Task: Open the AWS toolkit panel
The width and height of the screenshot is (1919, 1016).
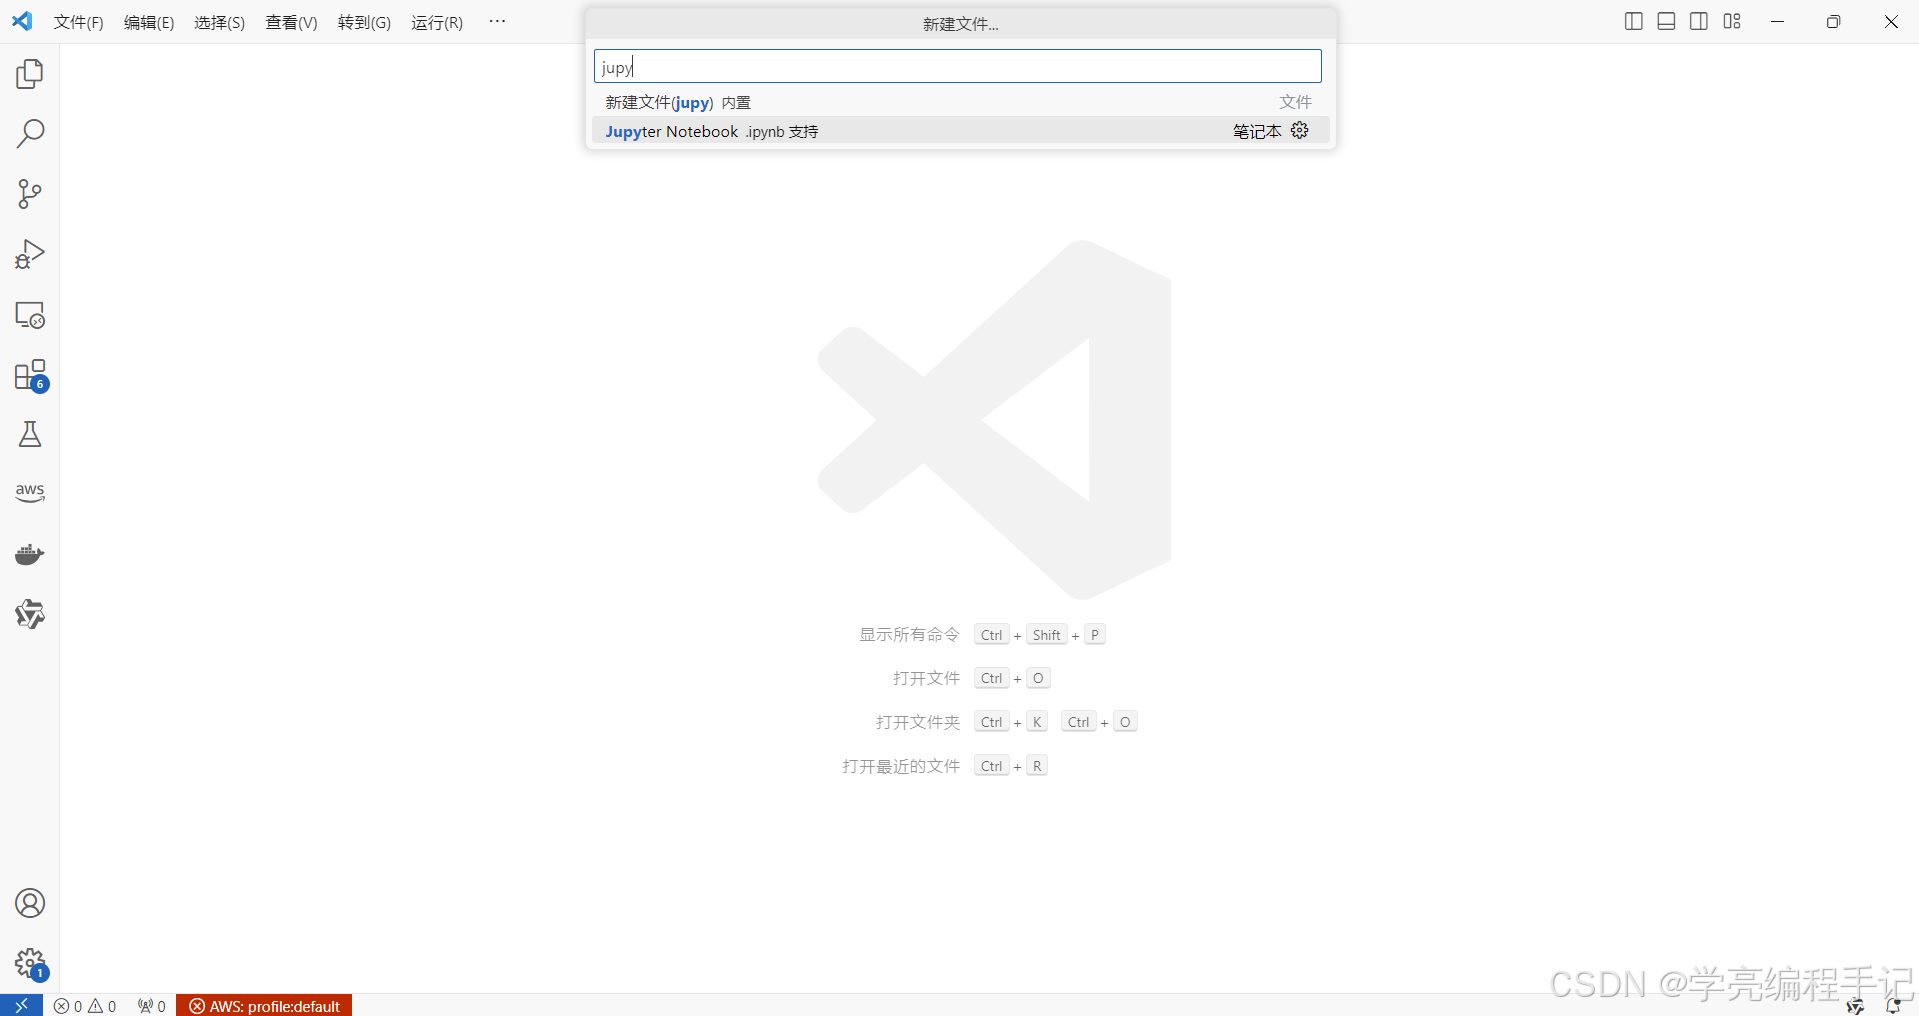Action: (x=30, y=493)
